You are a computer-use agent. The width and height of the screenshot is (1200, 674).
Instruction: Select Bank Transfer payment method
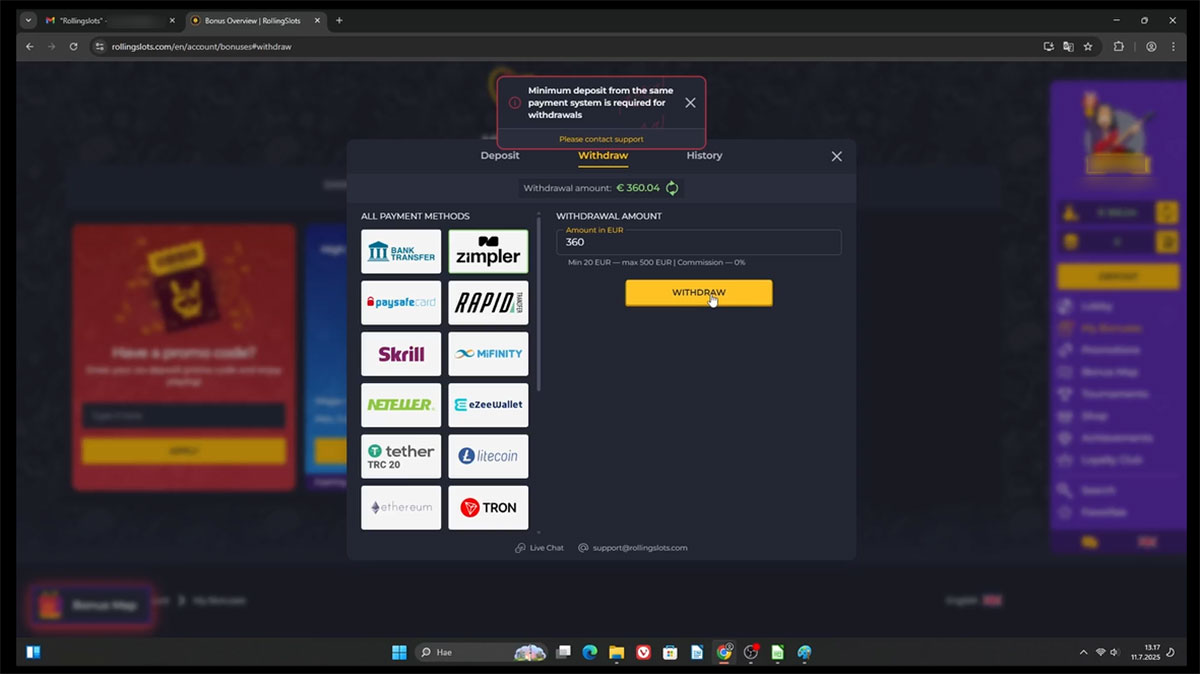pyautogui.click(x=401, y=251)
